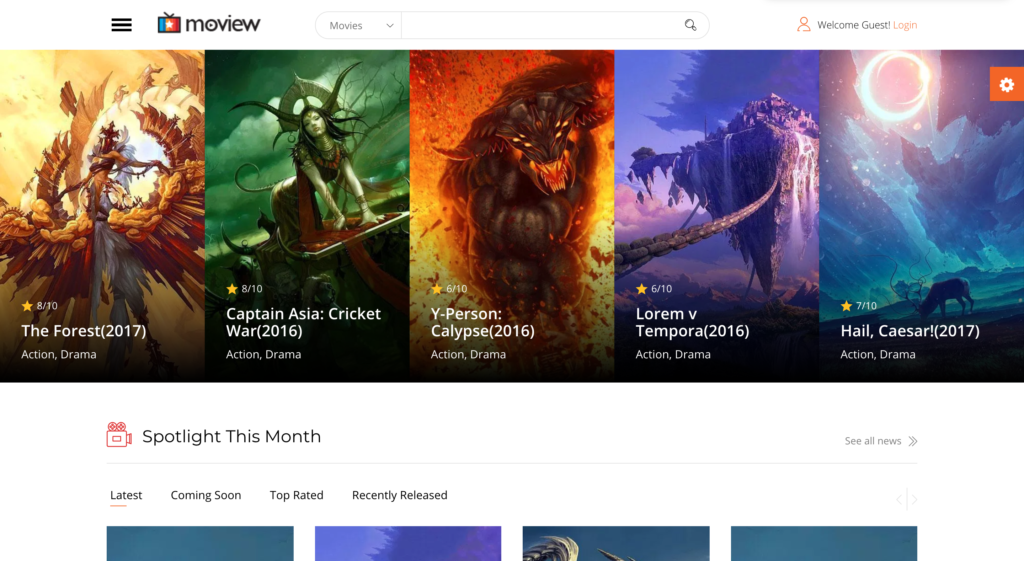This screenshot has width=1024, height=561.
Task: Open the hamburger navigation menu
Action: [x=121, y=25]
